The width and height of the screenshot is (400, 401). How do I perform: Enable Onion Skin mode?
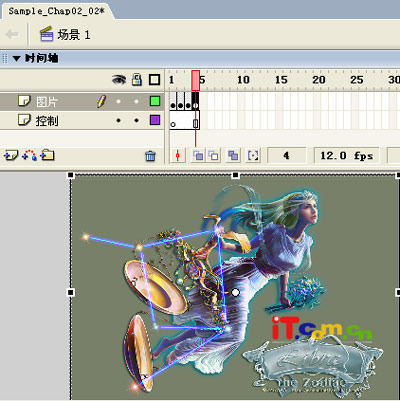pyautogui.click(x=198, y=156)
